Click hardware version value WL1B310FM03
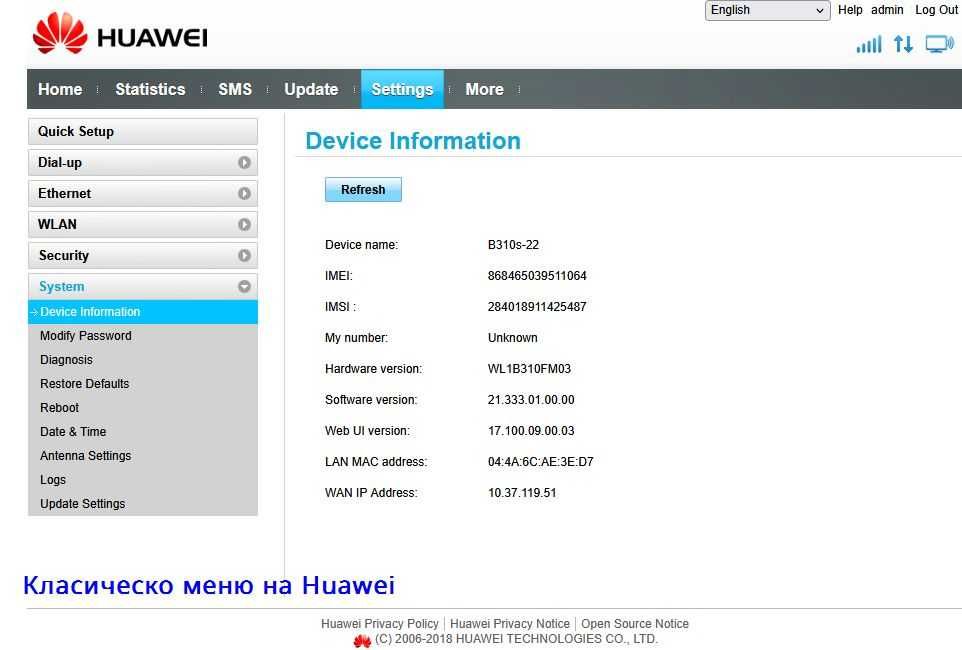This screenshot has width=962, height=650. point(529,368)
